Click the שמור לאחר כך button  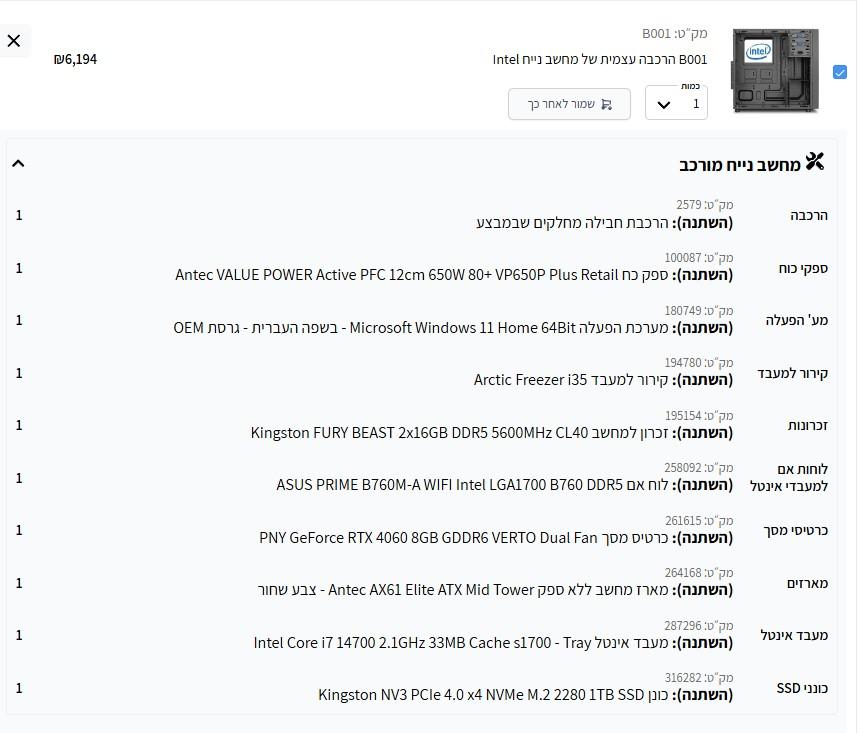pyautogui.click(x=569, y=104)
